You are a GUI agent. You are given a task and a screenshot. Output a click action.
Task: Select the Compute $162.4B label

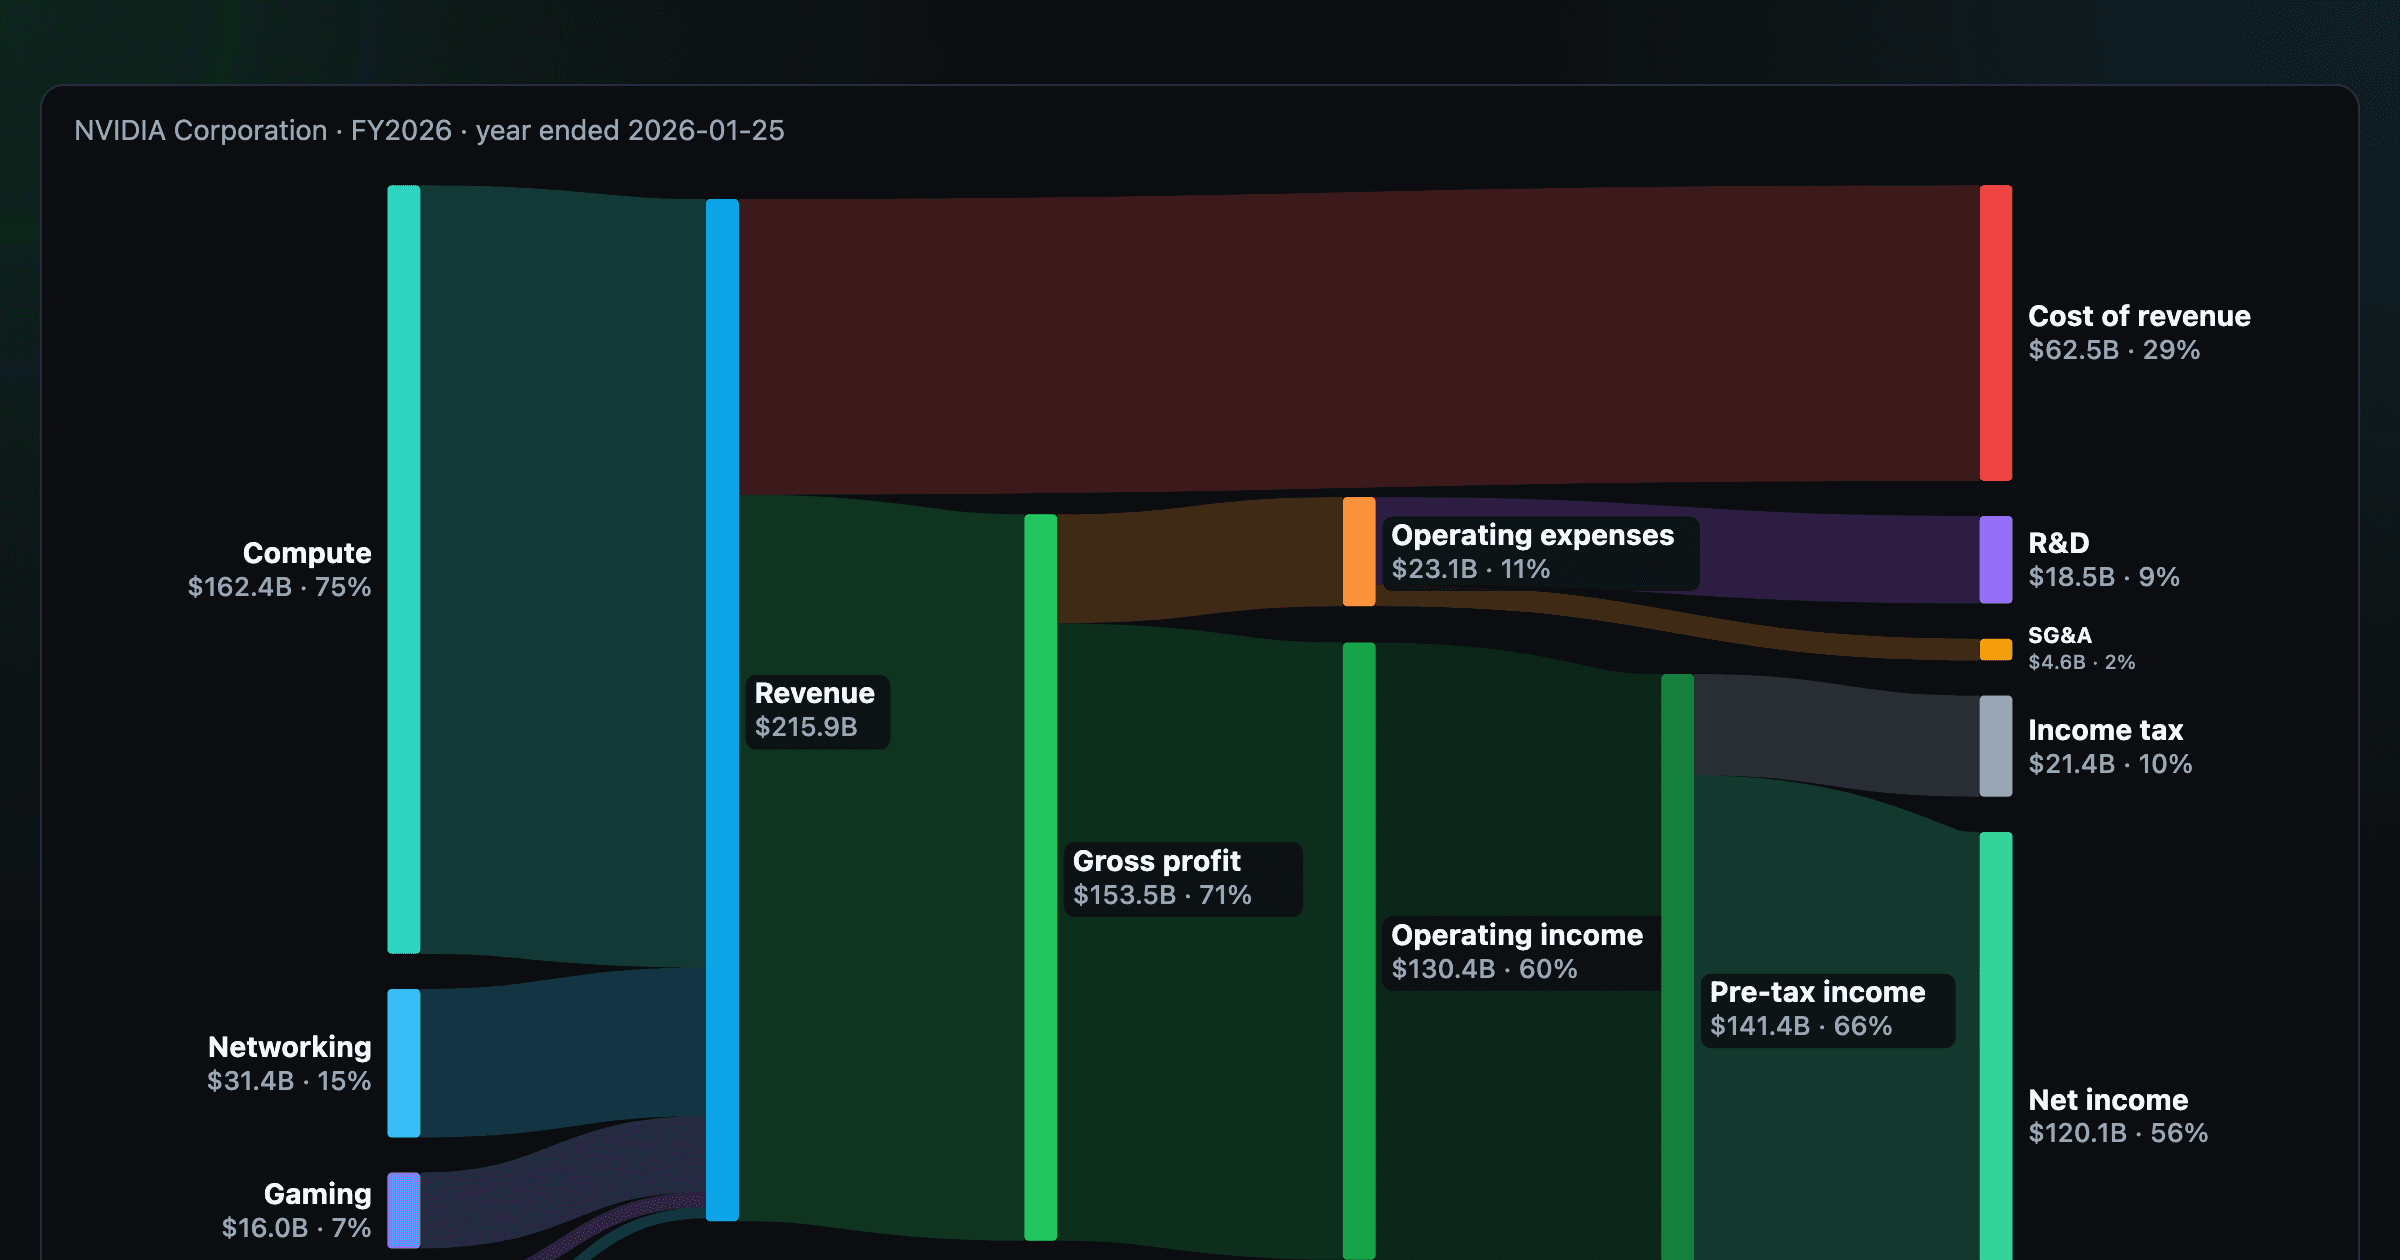pos(279,569)
